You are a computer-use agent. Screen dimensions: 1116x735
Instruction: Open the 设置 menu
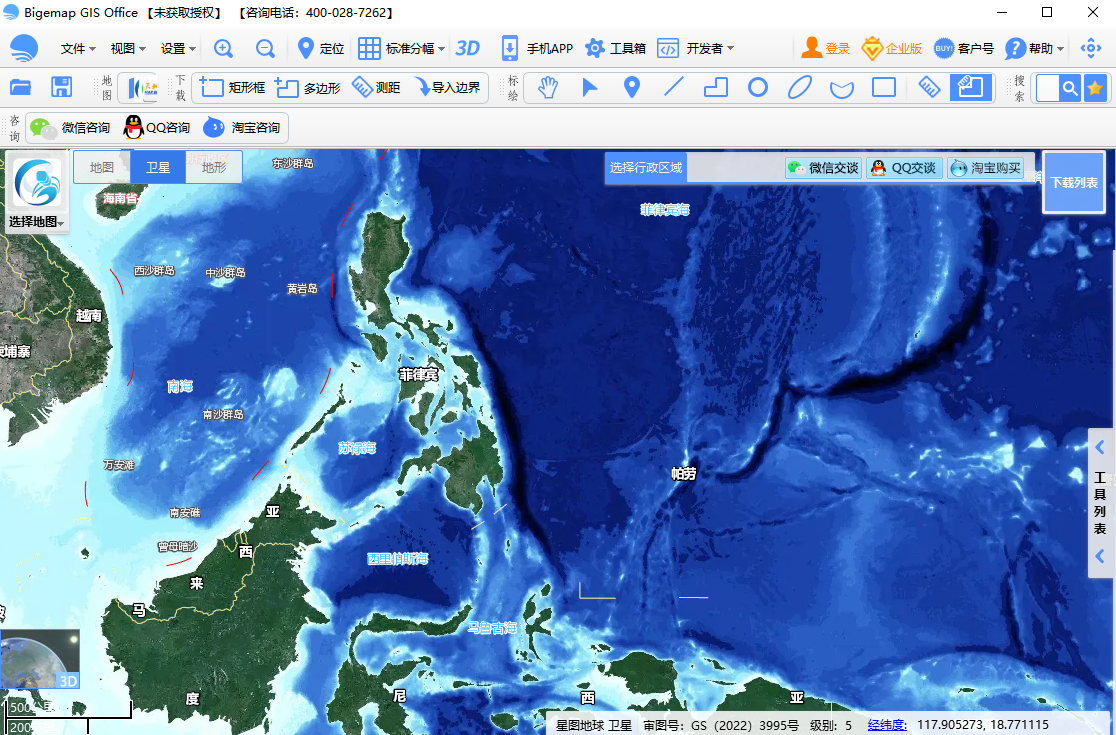[178, 48]
